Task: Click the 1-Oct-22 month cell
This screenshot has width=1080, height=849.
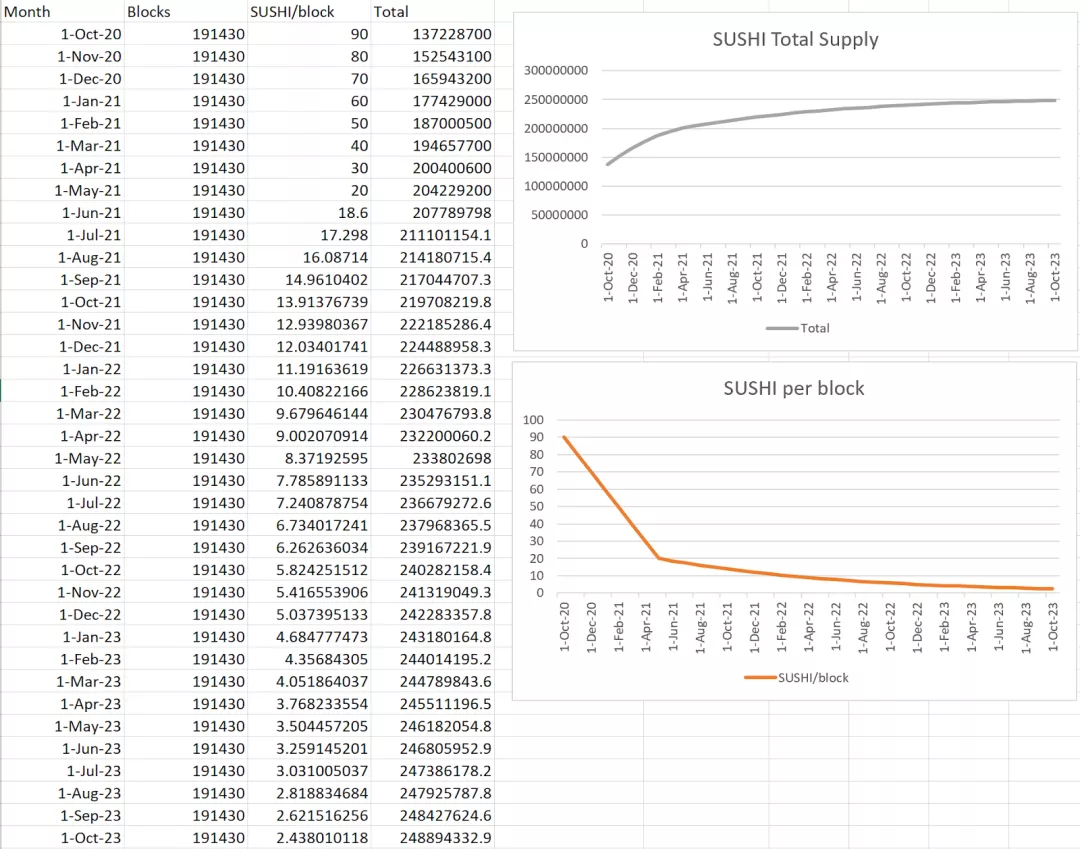Action: (62, 570)
